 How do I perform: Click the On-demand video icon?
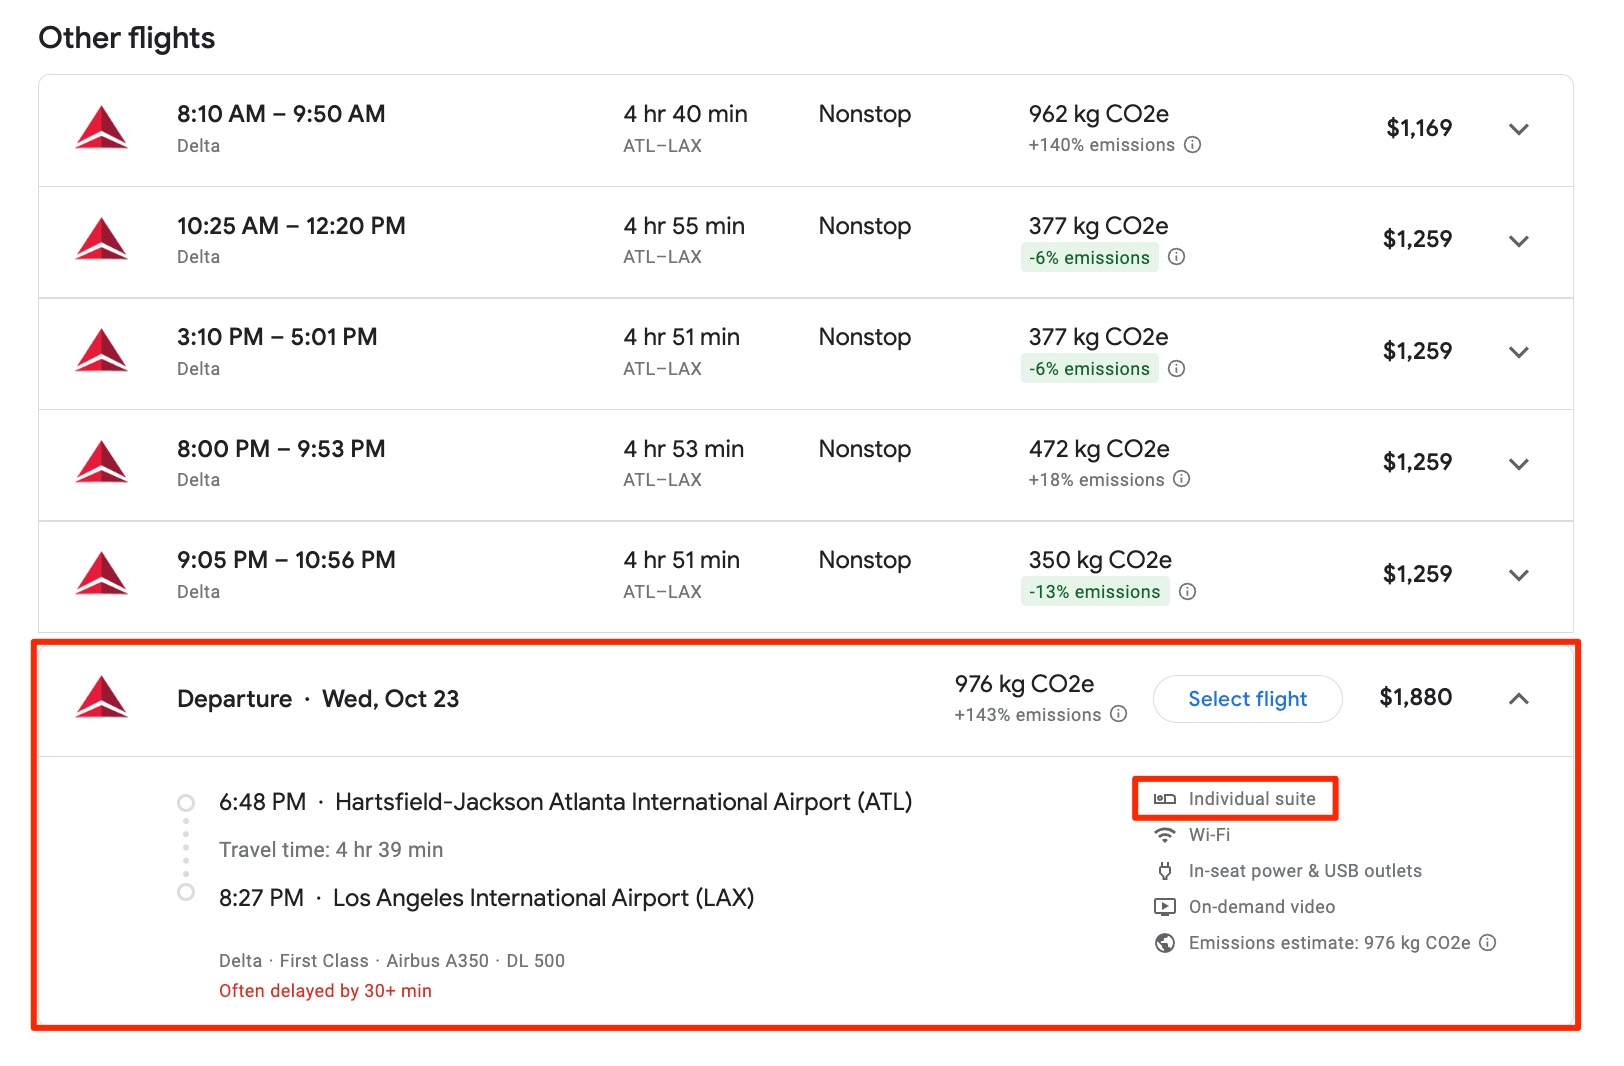pyautogui.click(x=1164, y=907)
